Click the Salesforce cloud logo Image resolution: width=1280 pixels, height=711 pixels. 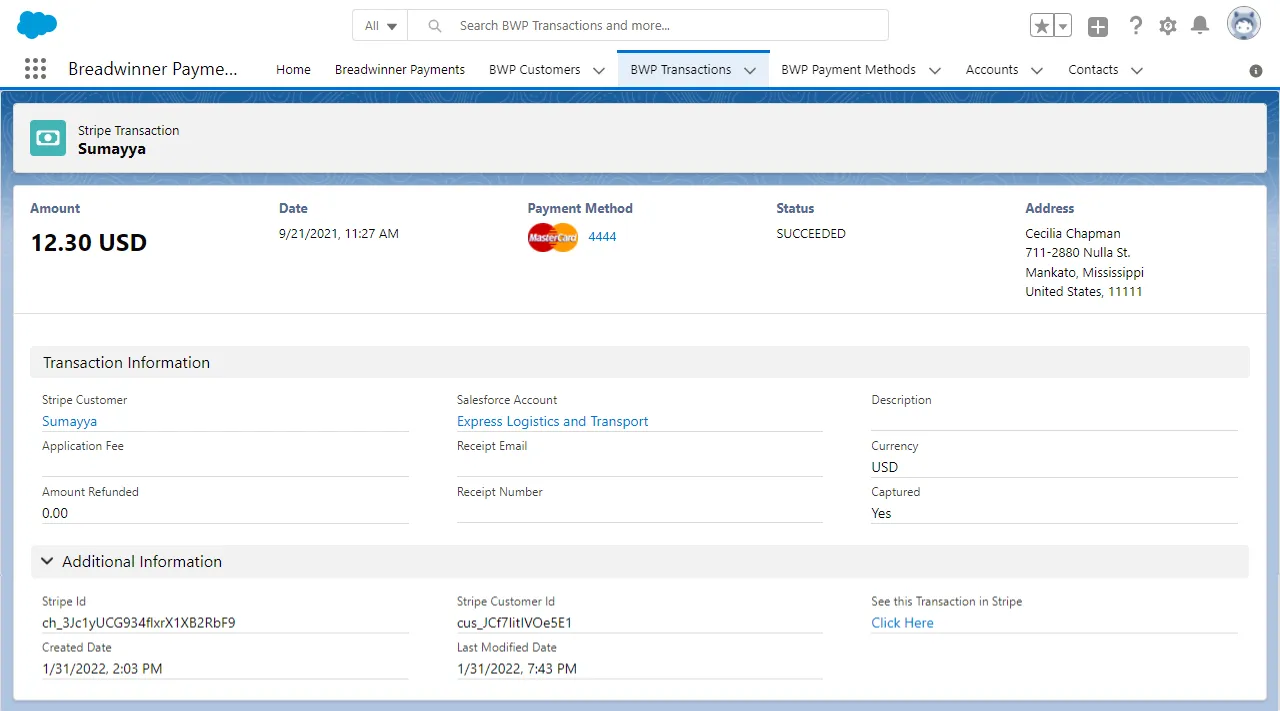37,25
